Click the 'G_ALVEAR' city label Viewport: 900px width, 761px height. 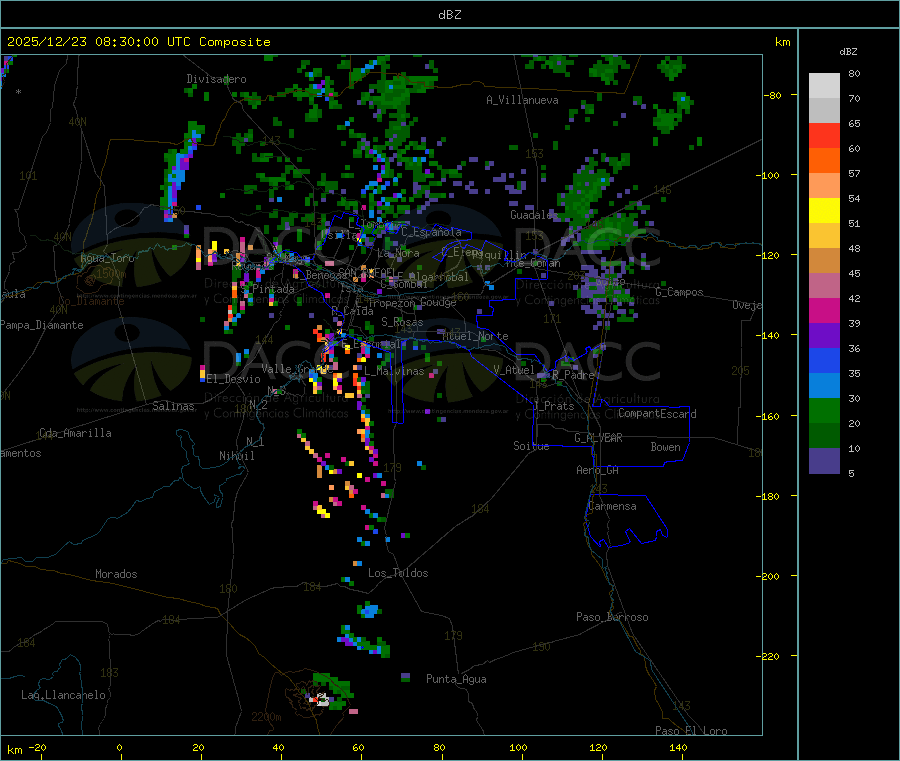598,438
